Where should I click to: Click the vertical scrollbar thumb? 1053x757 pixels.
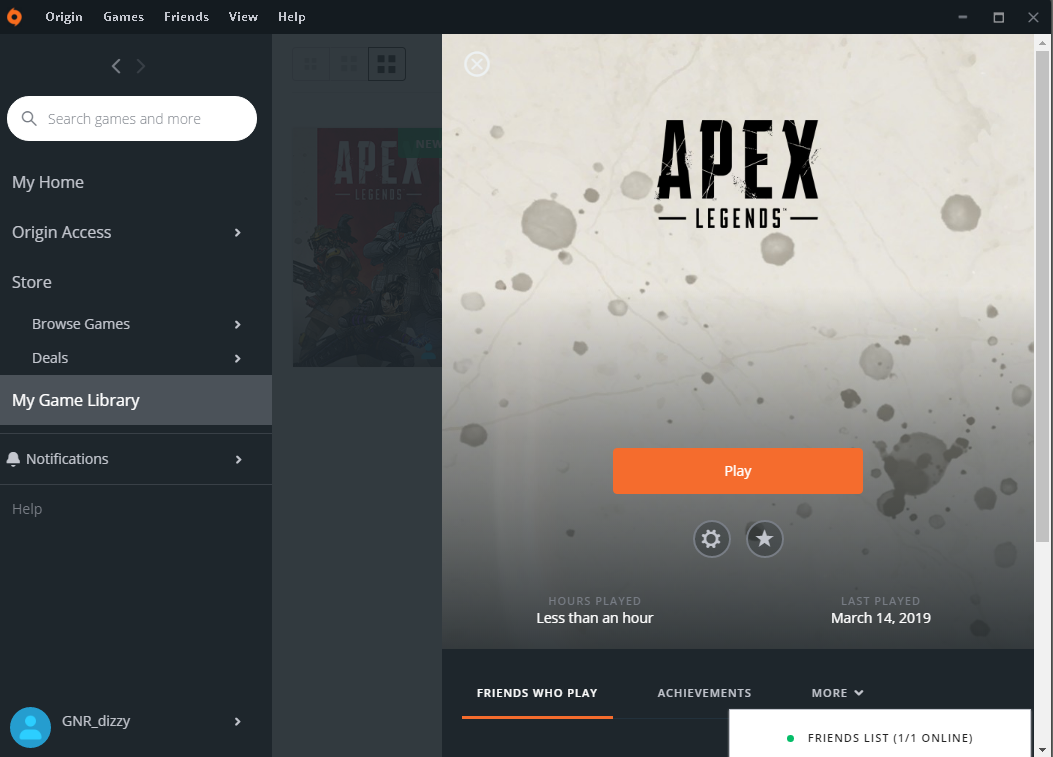1042,296
